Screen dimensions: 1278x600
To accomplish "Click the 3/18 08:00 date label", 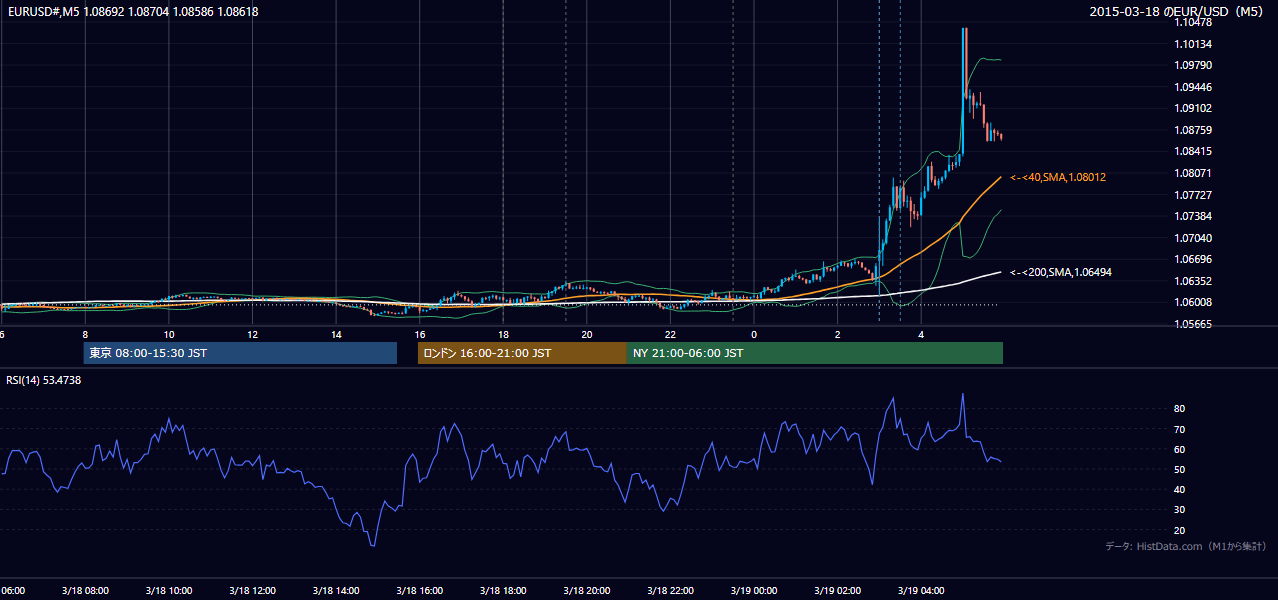I will (85, 590).
